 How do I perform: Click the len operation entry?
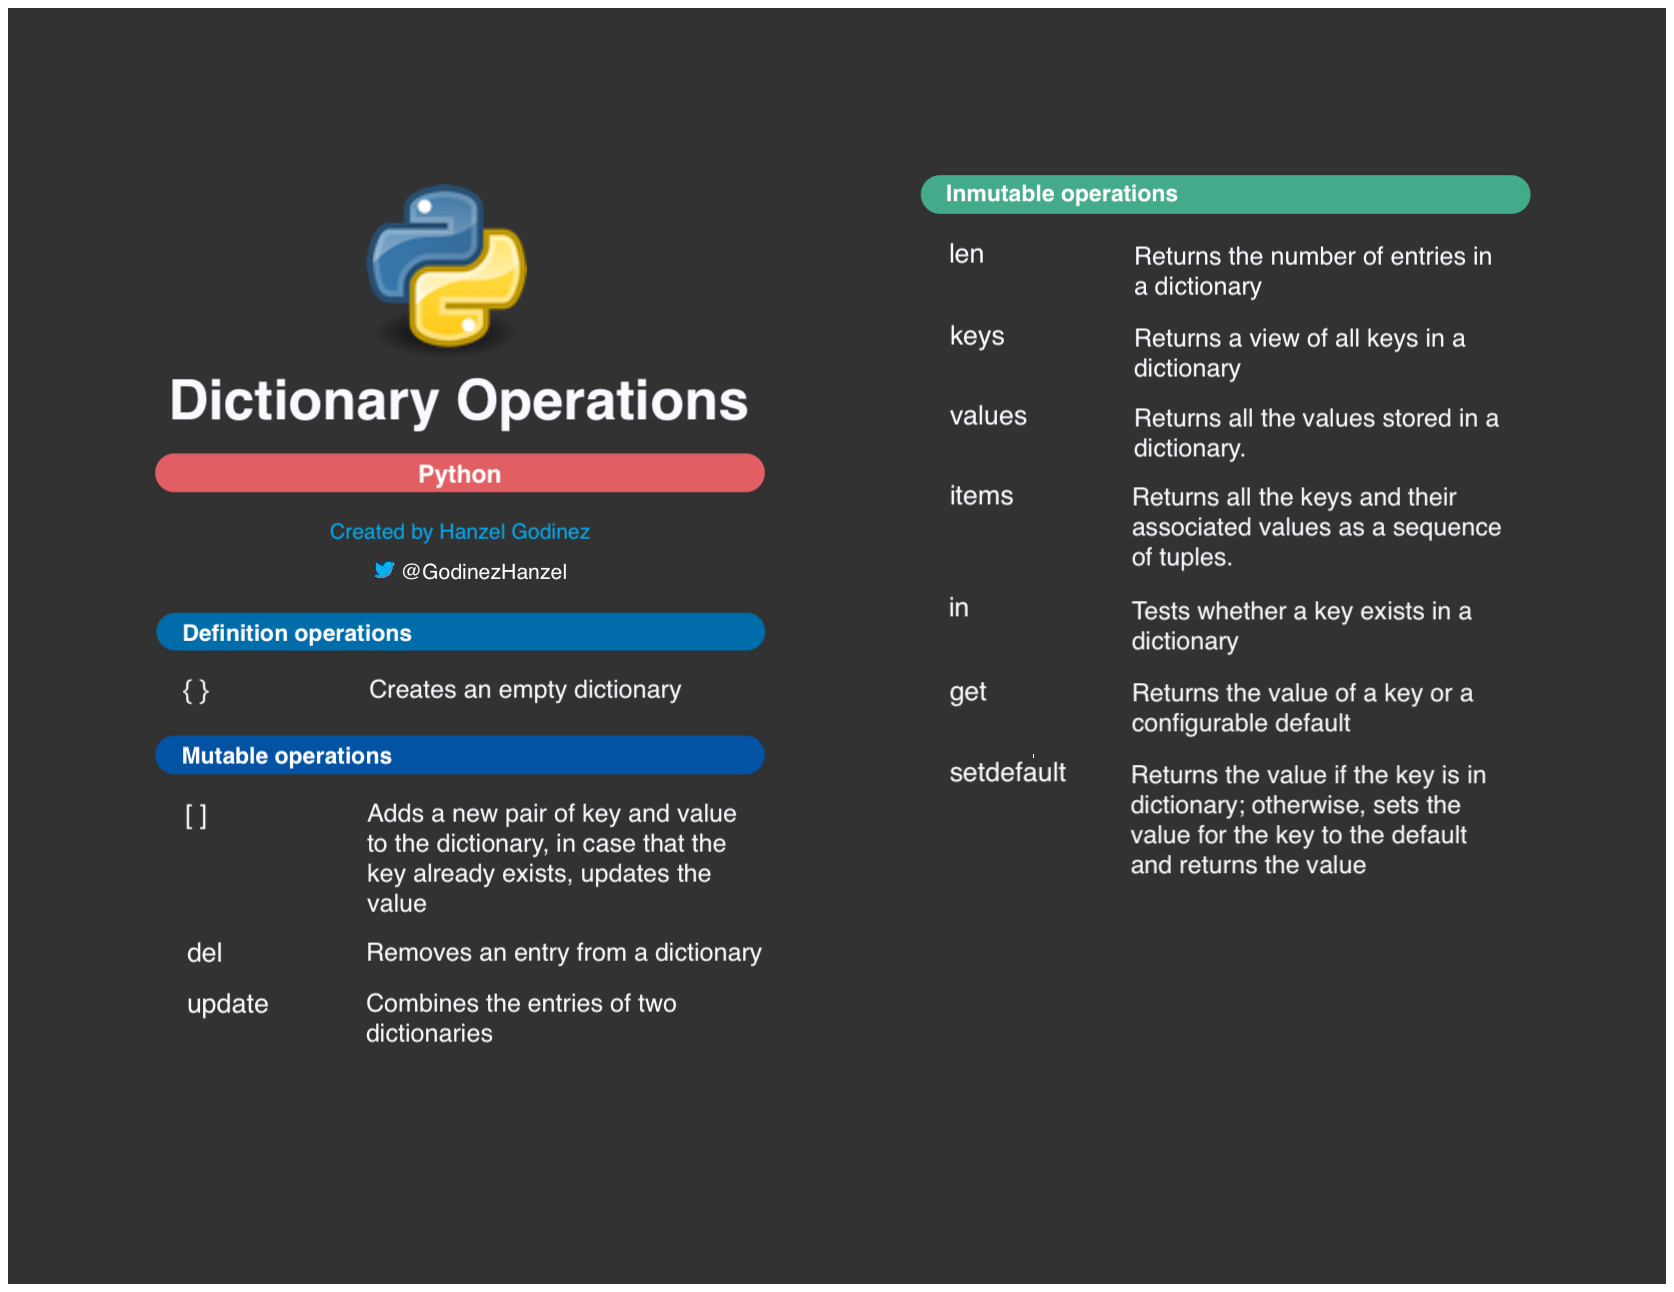tap(966, 255)
